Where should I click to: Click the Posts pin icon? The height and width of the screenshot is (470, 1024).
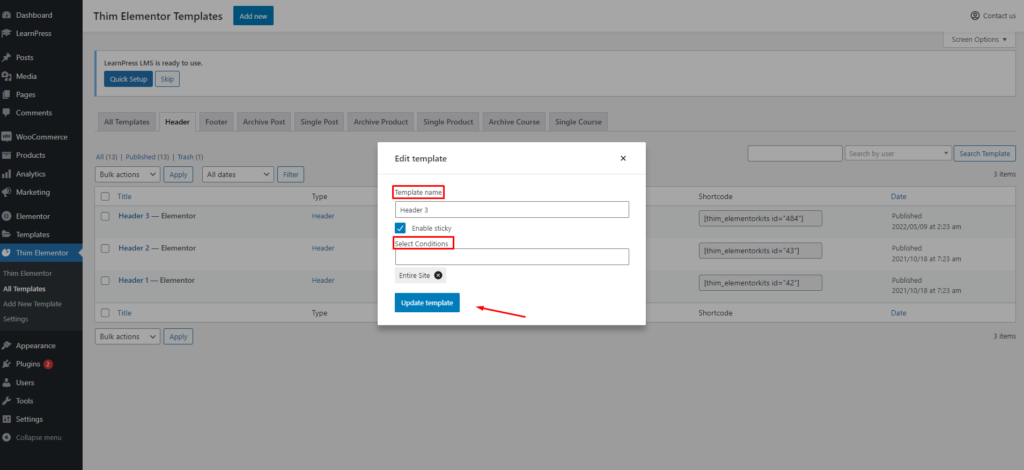click(x=7, y=57)
